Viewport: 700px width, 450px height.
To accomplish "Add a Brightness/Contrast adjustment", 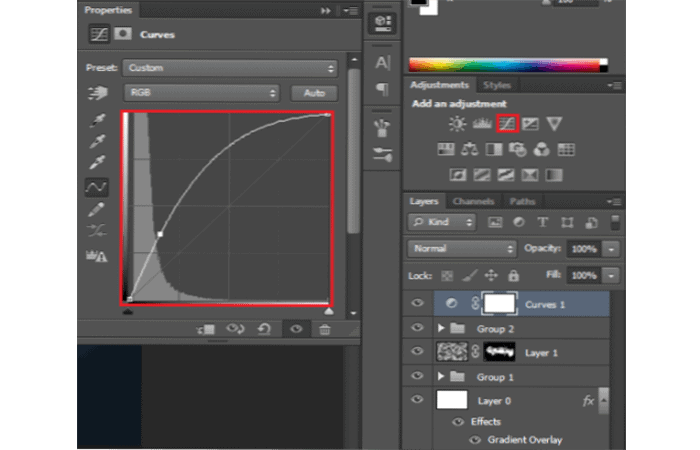I will click(x=457, y=124).
